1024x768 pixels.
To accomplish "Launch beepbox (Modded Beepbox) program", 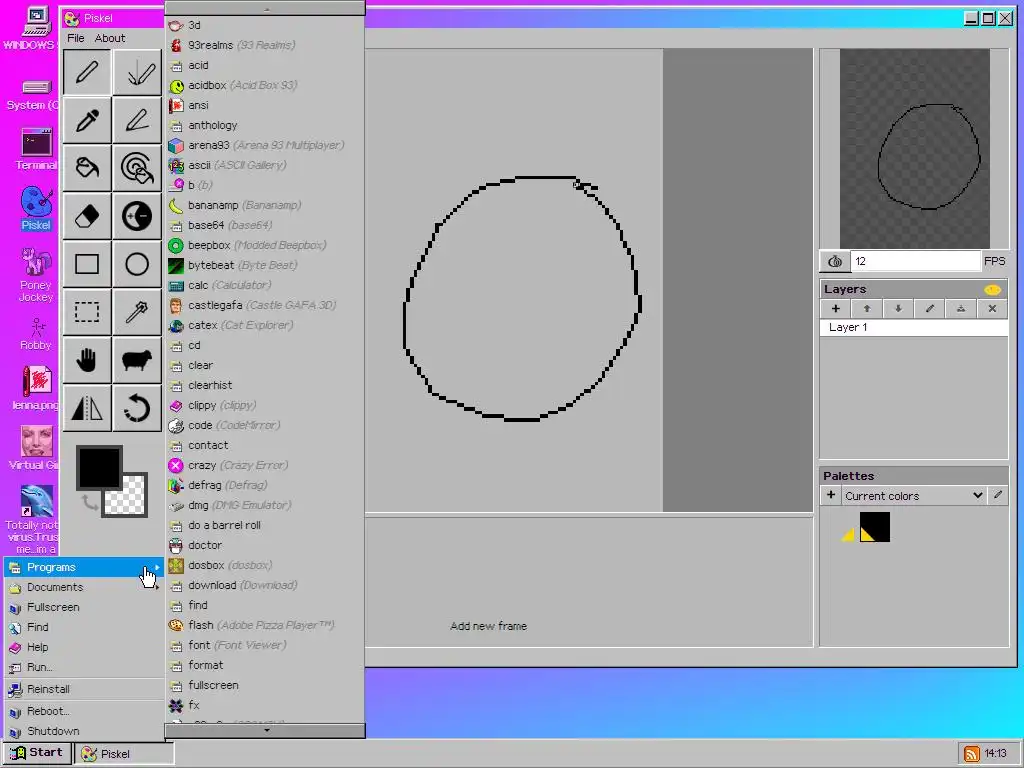I will point(265,246).
